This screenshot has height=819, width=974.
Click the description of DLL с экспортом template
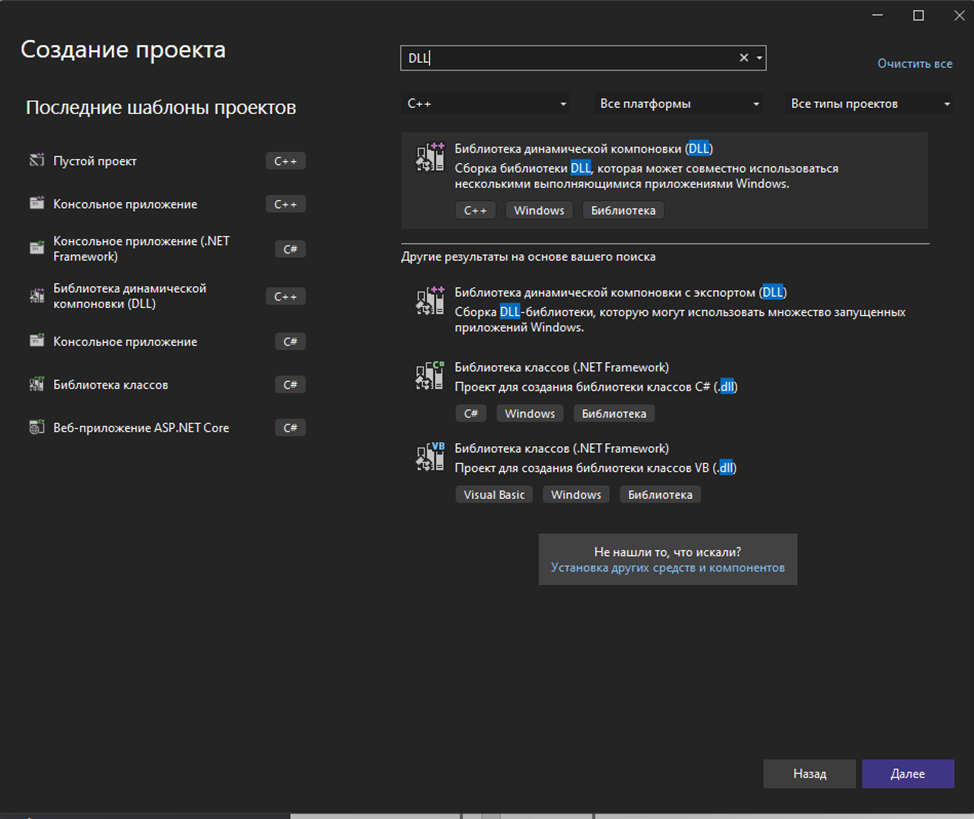[680, 319]
